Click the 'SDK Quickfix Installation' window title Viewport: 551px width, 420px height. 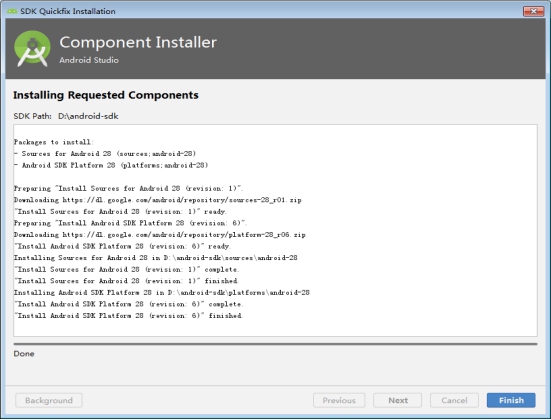[68, 11]
